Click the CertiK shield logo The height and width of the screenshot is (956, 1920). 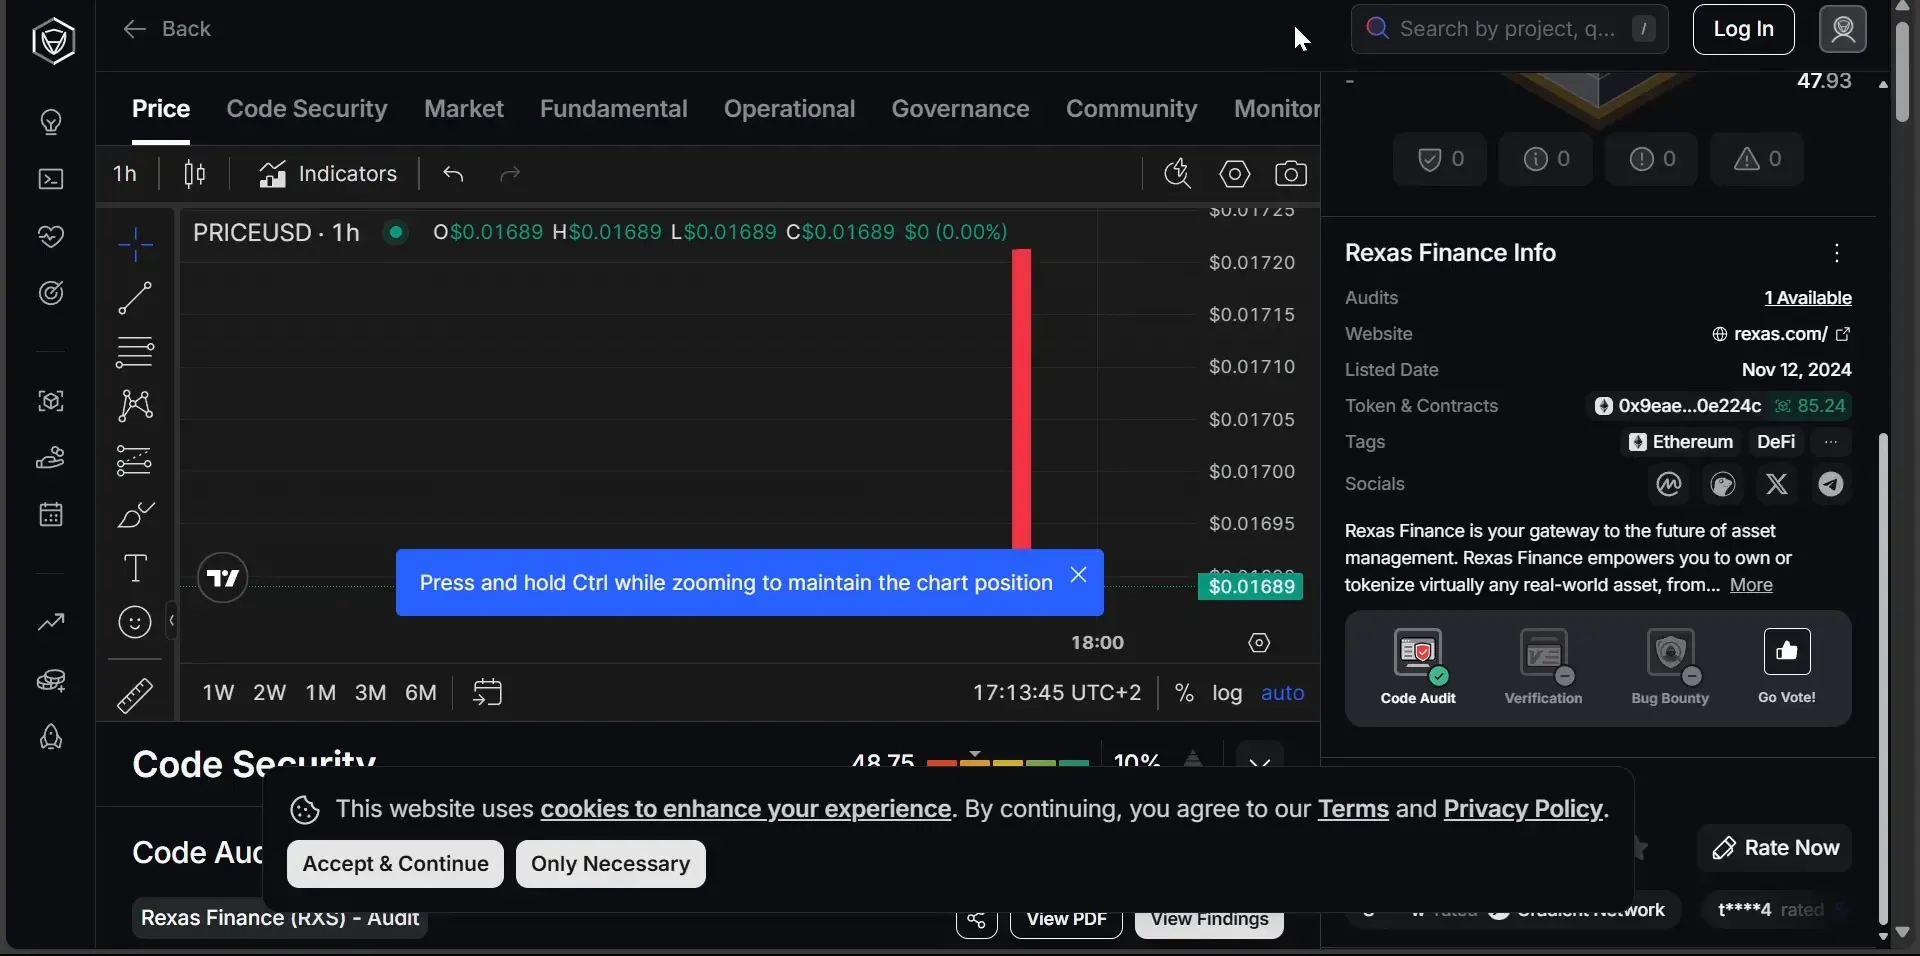point(53,41)
